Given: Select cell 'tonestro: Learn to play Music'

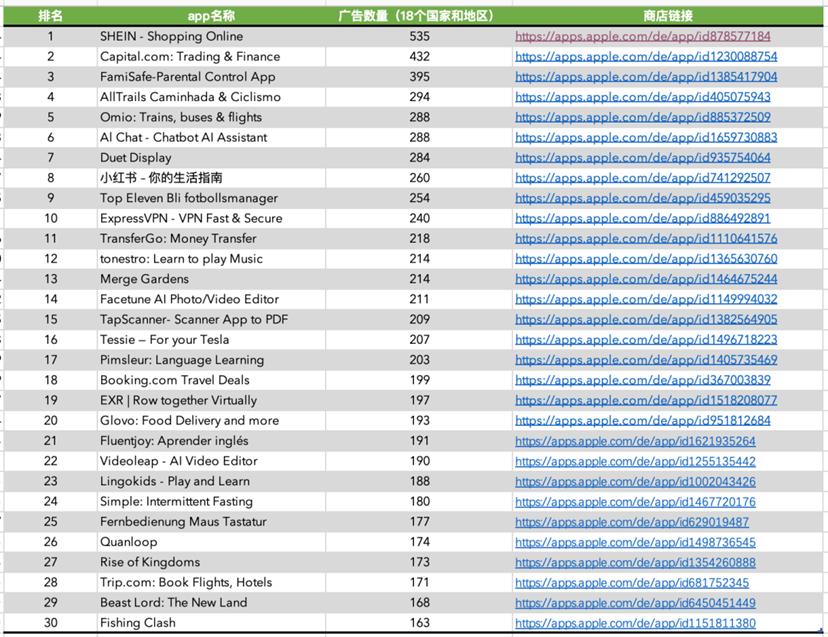Looking at the screenshot, I should [211, 259].
